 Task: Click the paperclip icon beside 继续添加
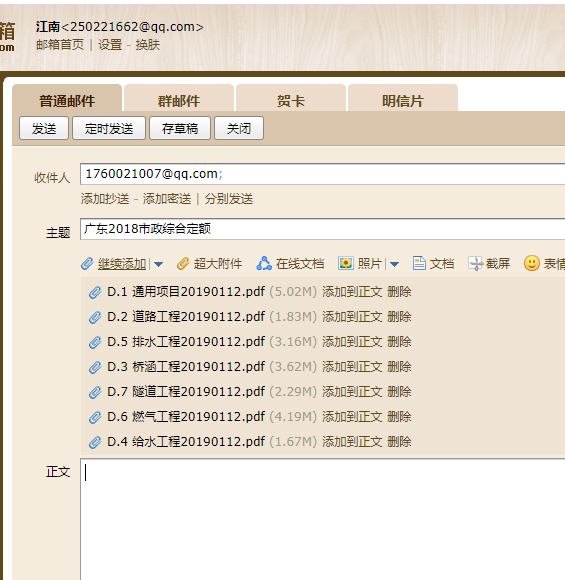click(x=87, y=264)
